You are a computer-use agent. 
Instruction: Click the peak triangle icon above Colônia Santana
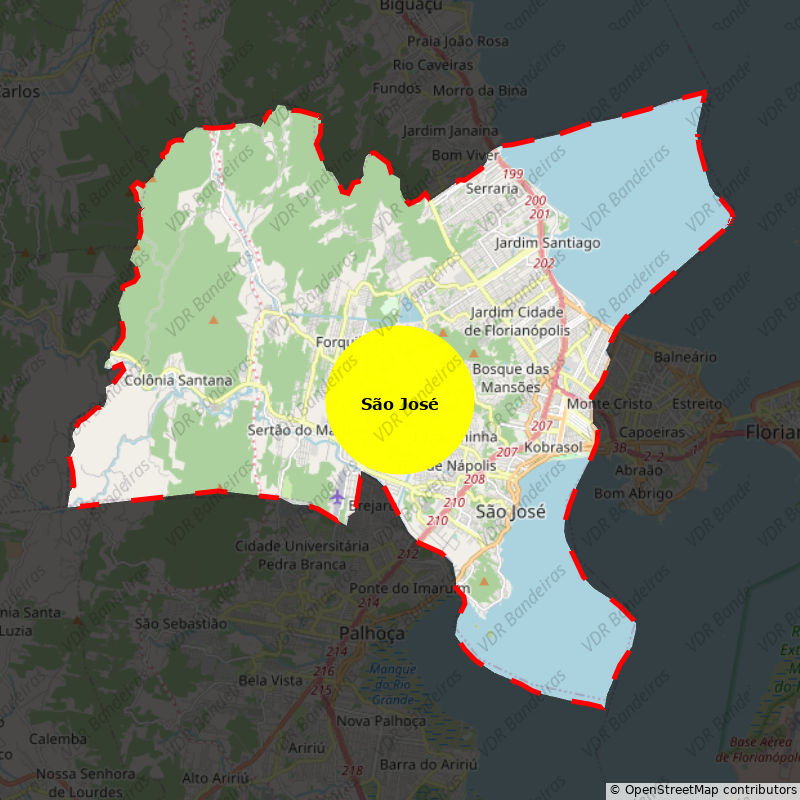point(213,321)
